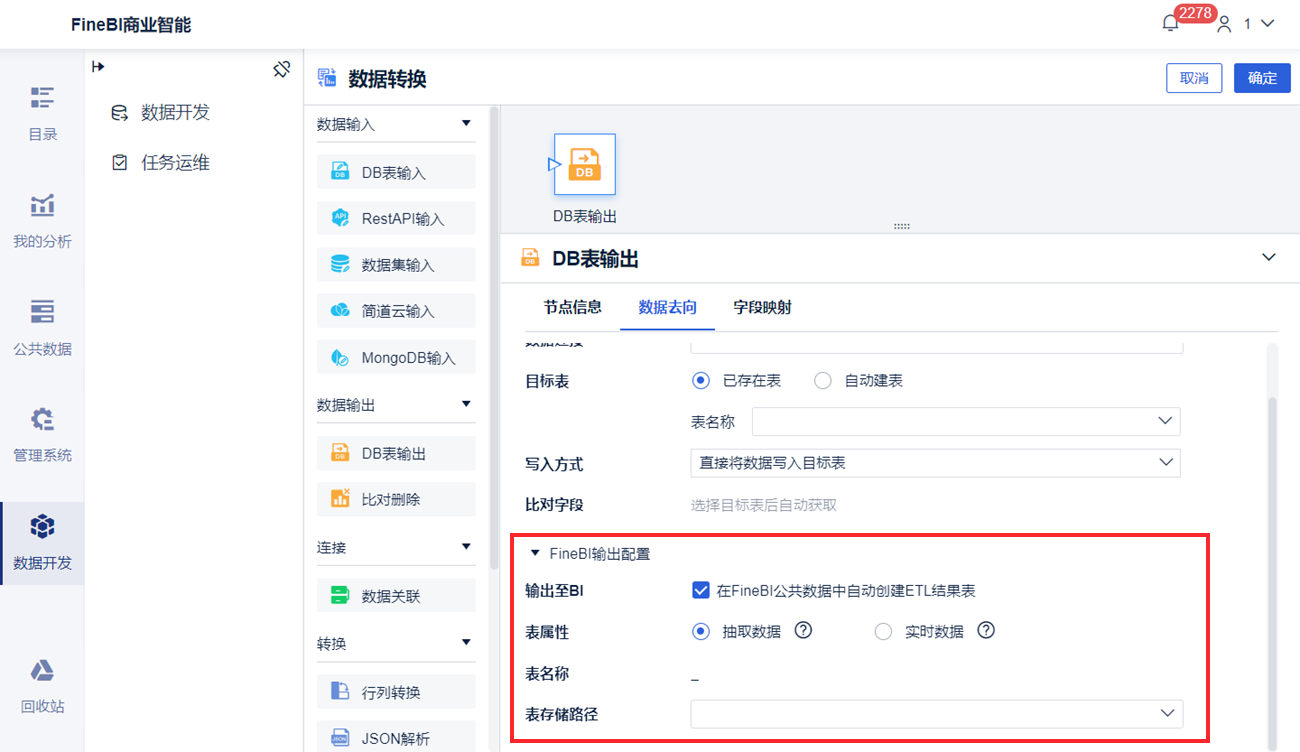
Task: Select the 数据集输入 operator
Action: [396, 265]
